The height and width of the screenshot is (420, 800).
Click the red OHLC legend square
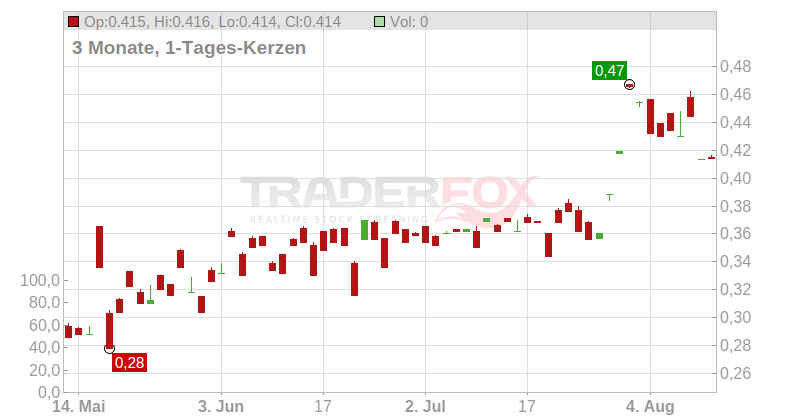pyautogui.click(x=73, y=22)
